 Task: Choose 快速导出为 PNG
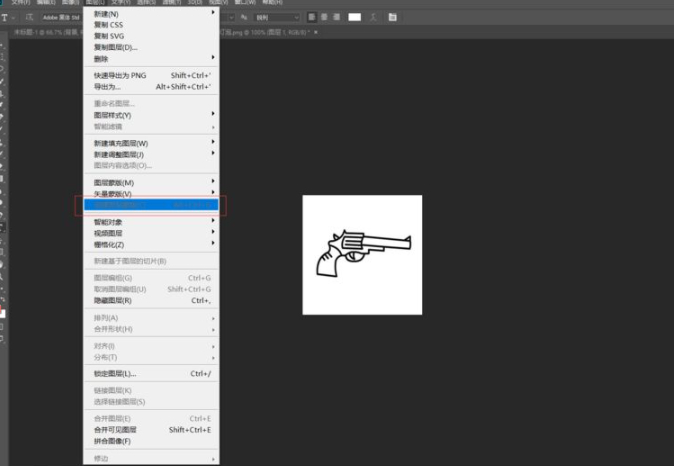pos(151,75)
